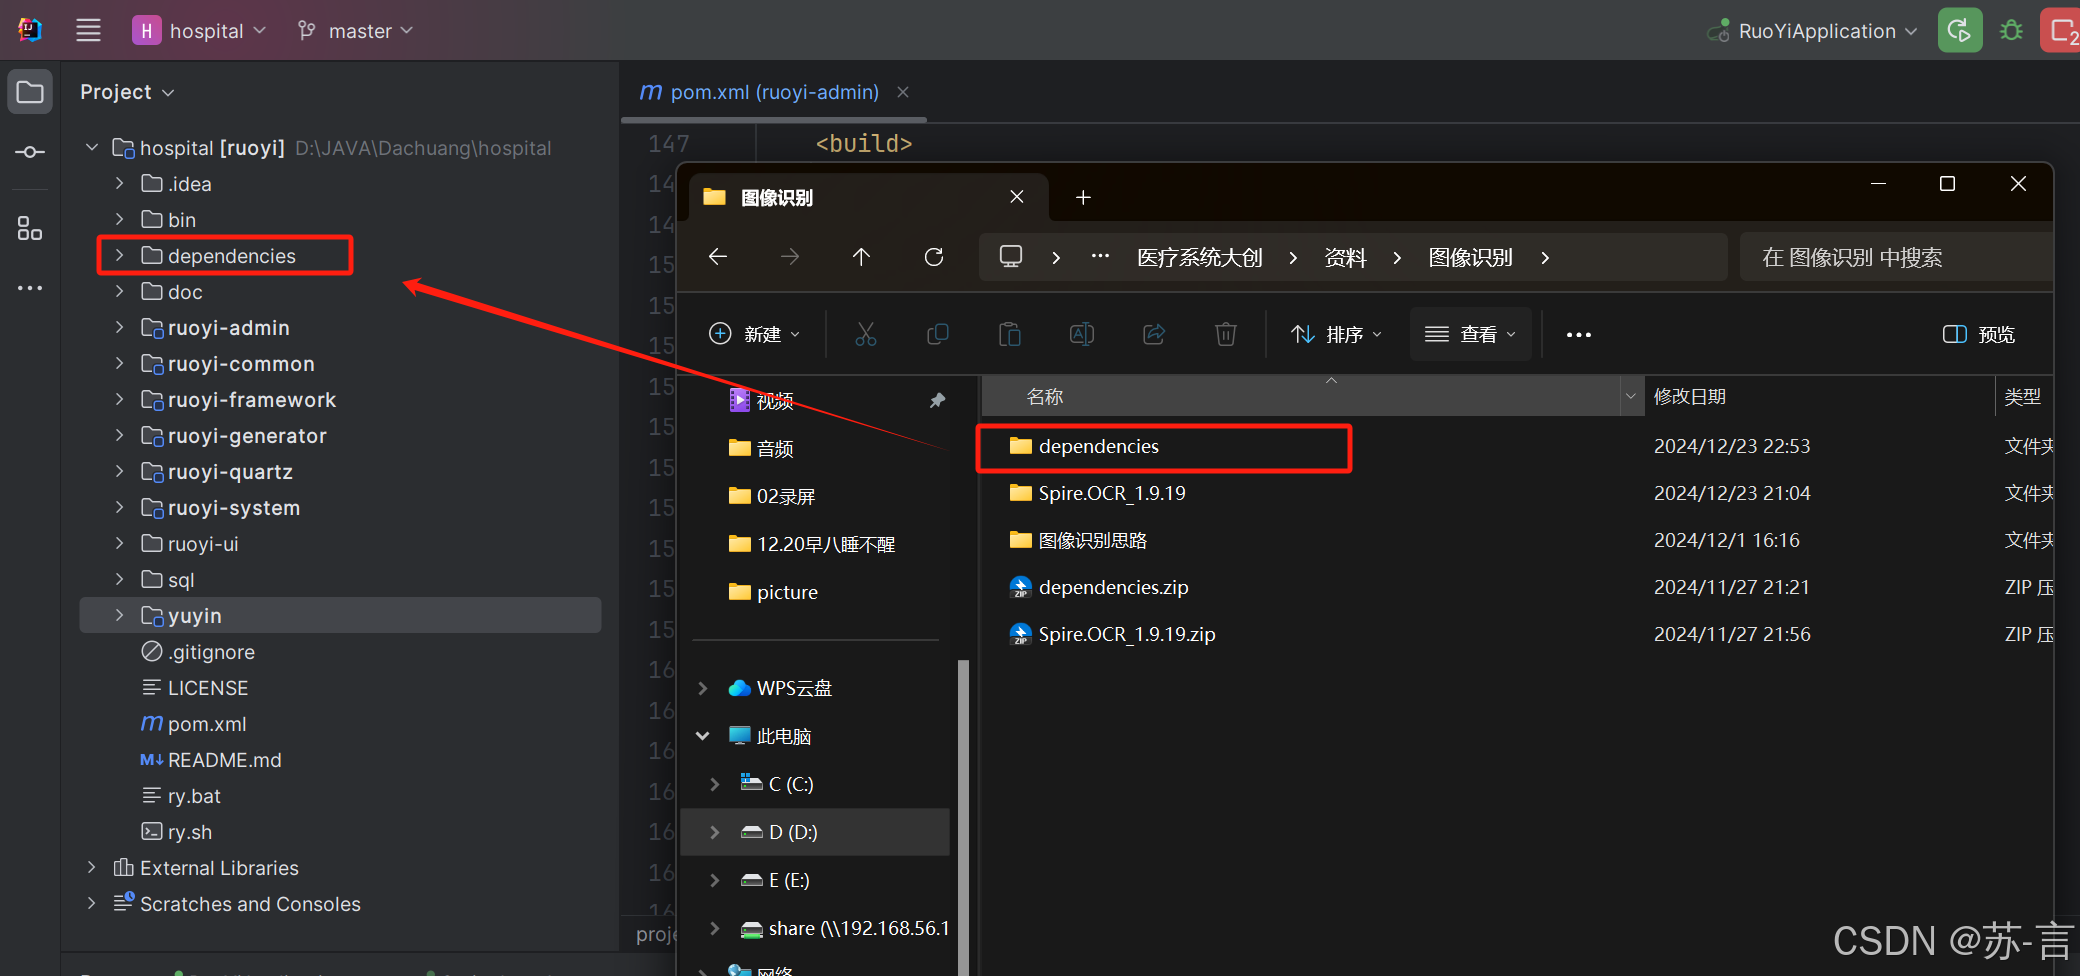This screenshot has width=2080, height=976.
Task: Click the Delete trash icon
Action: click(1226, 334)
